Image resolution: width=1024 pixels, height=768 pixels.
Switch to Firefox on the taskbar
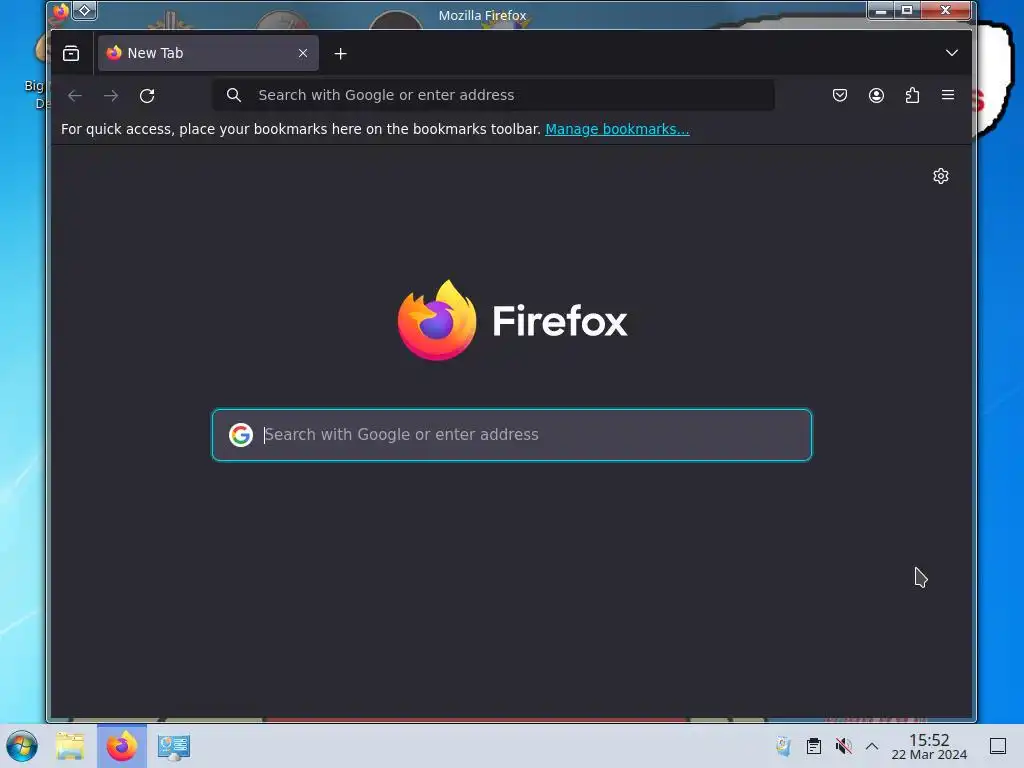pos(122,746)
